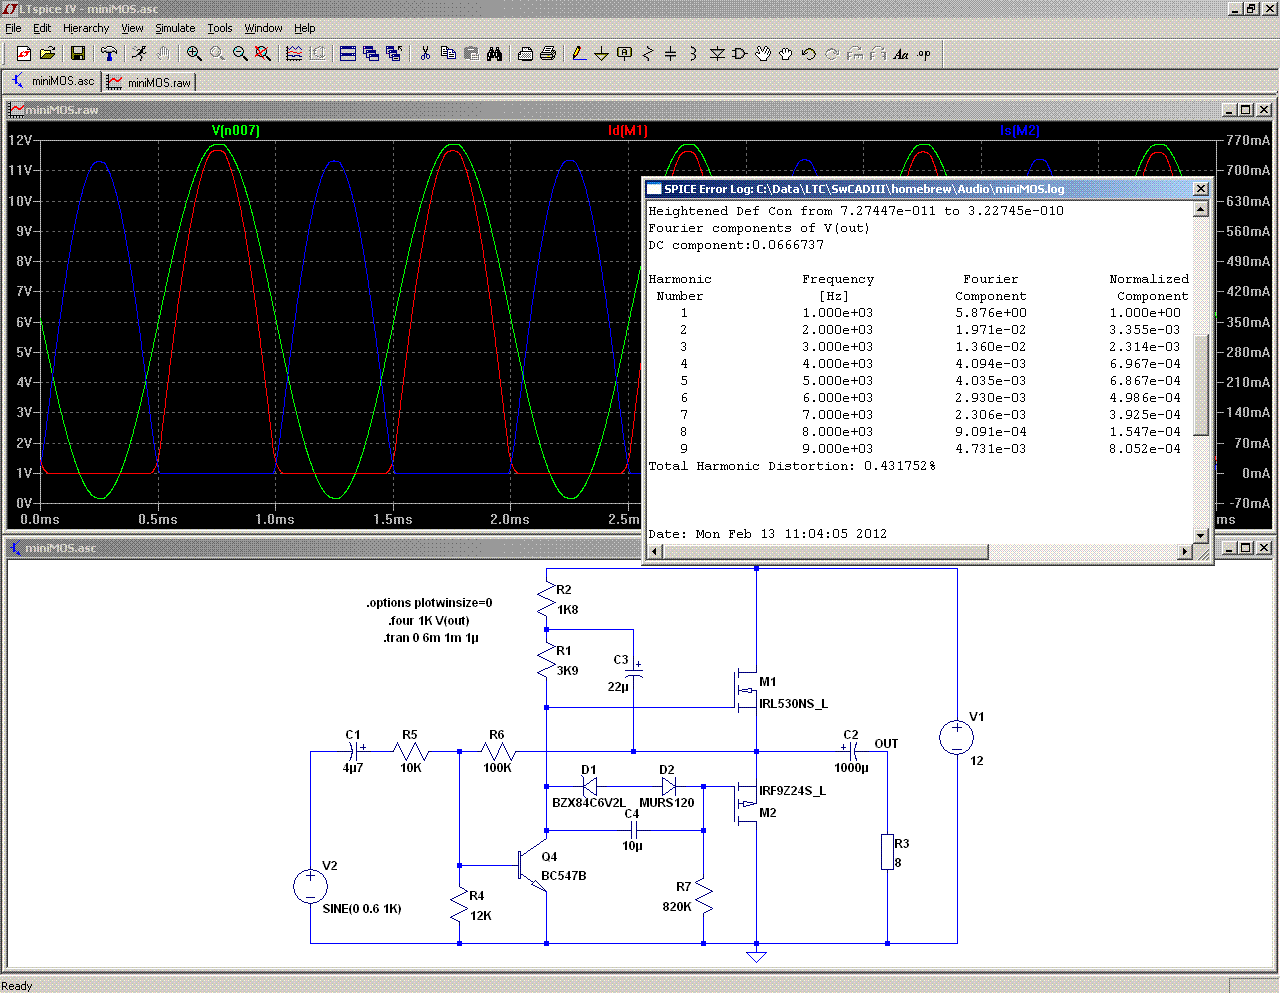Select the Place Diode tool
This screenshot has height=993, width=1280.
(x=716, y=54)
